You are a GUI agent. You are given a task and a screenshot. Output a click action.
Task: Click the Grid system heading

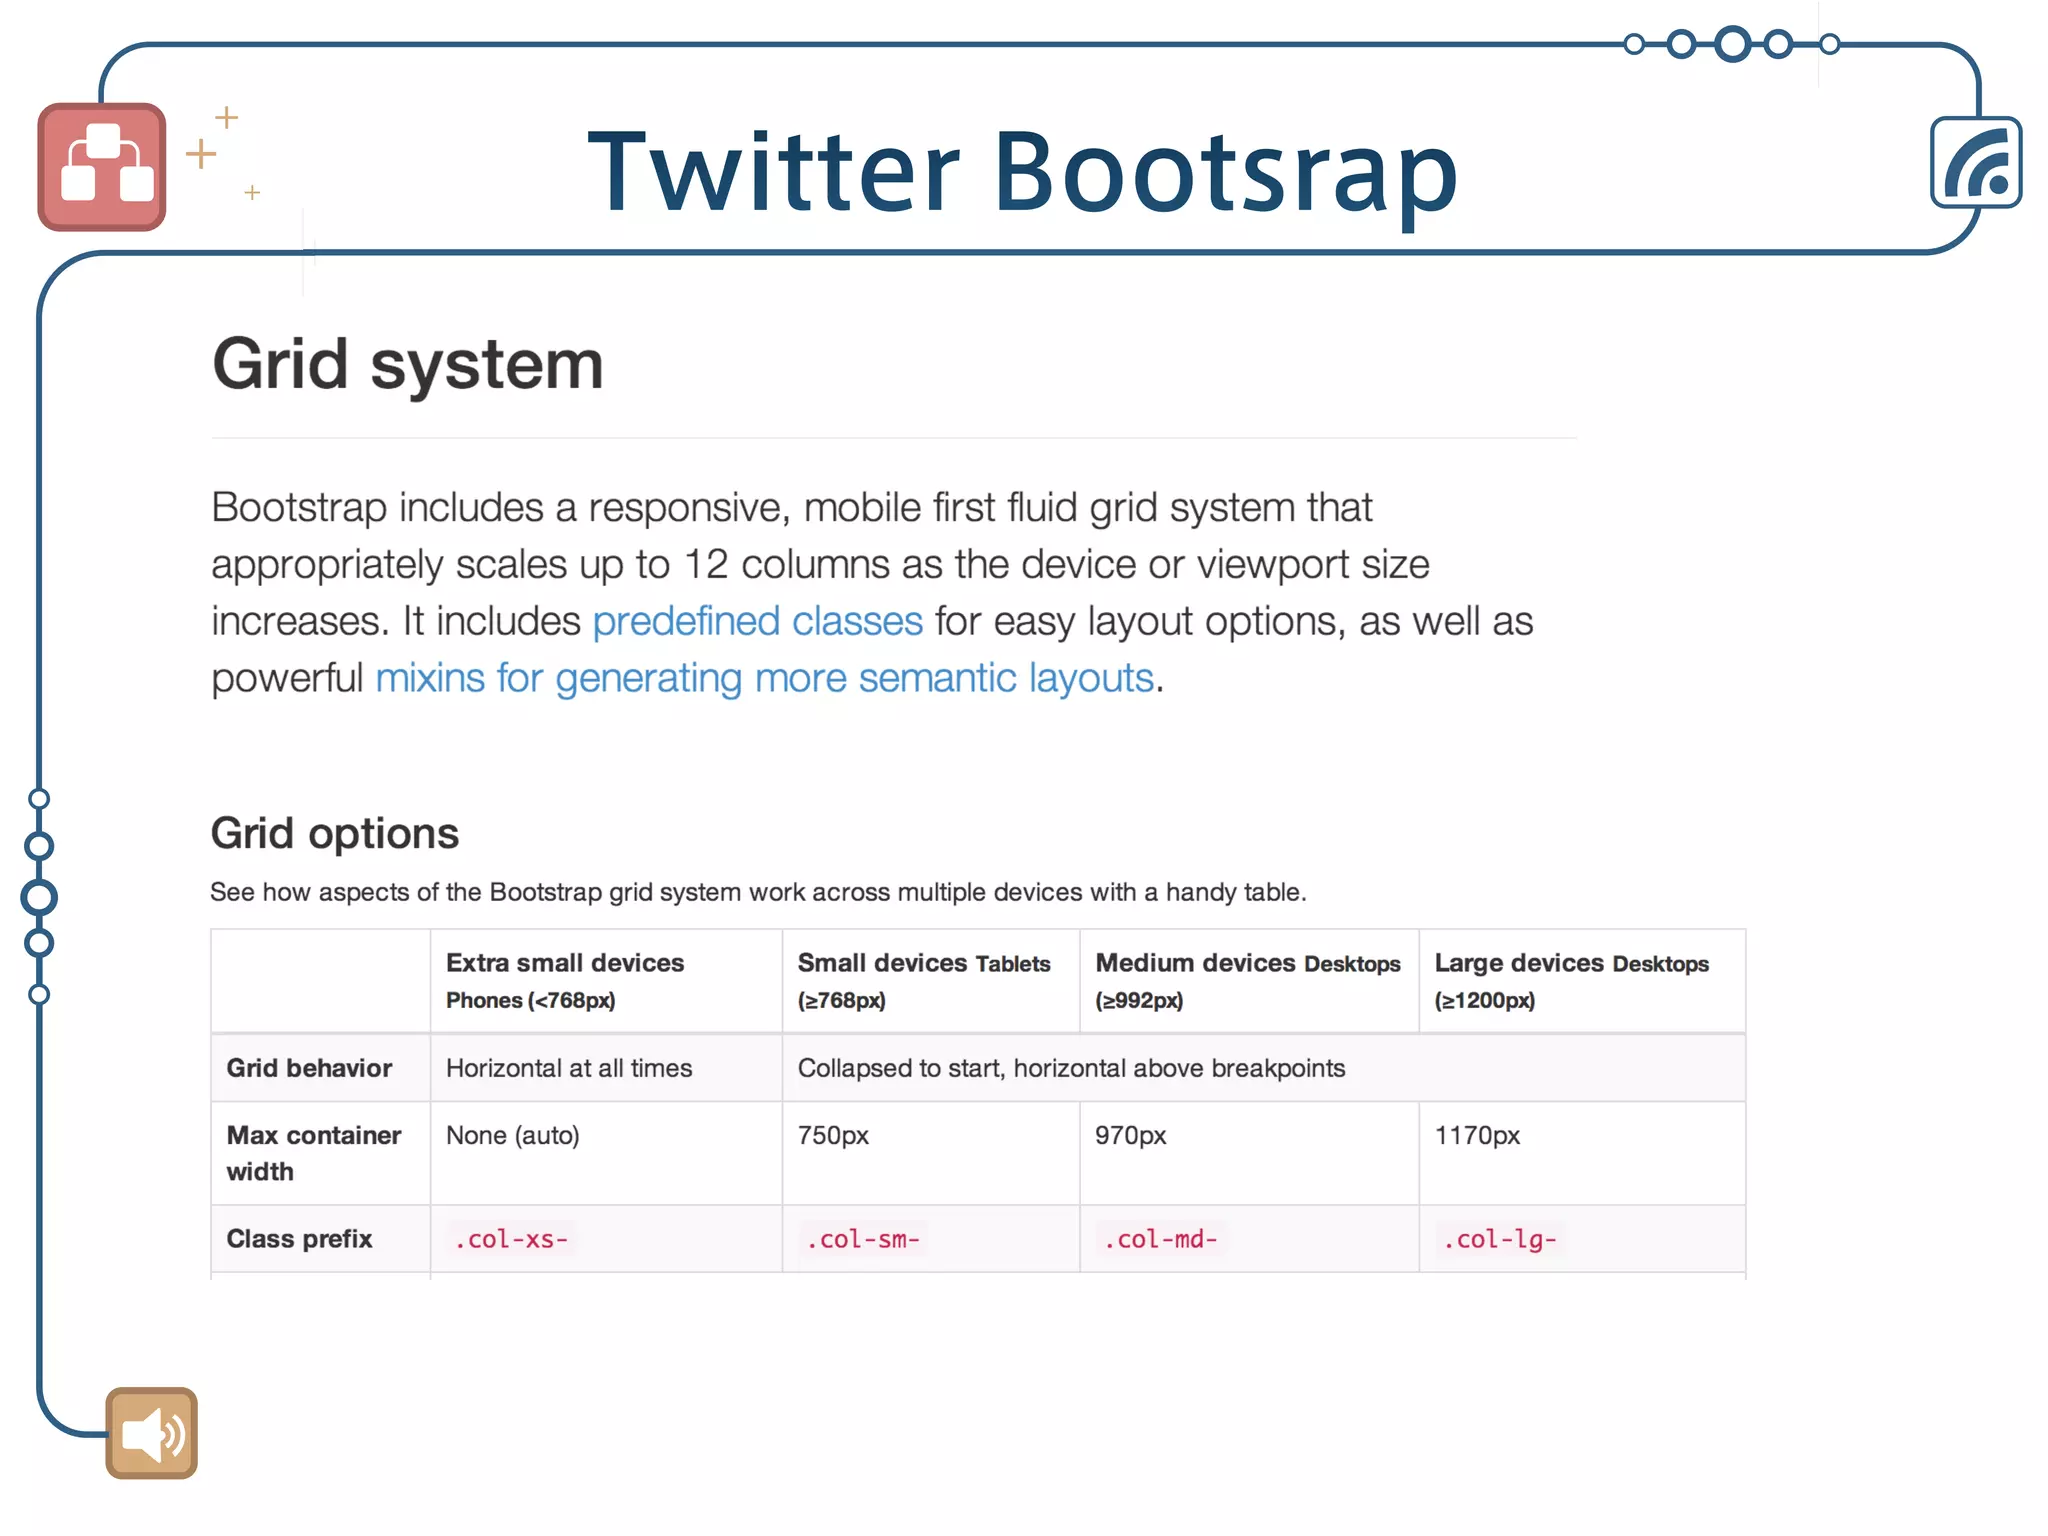[x=408, y=364]
